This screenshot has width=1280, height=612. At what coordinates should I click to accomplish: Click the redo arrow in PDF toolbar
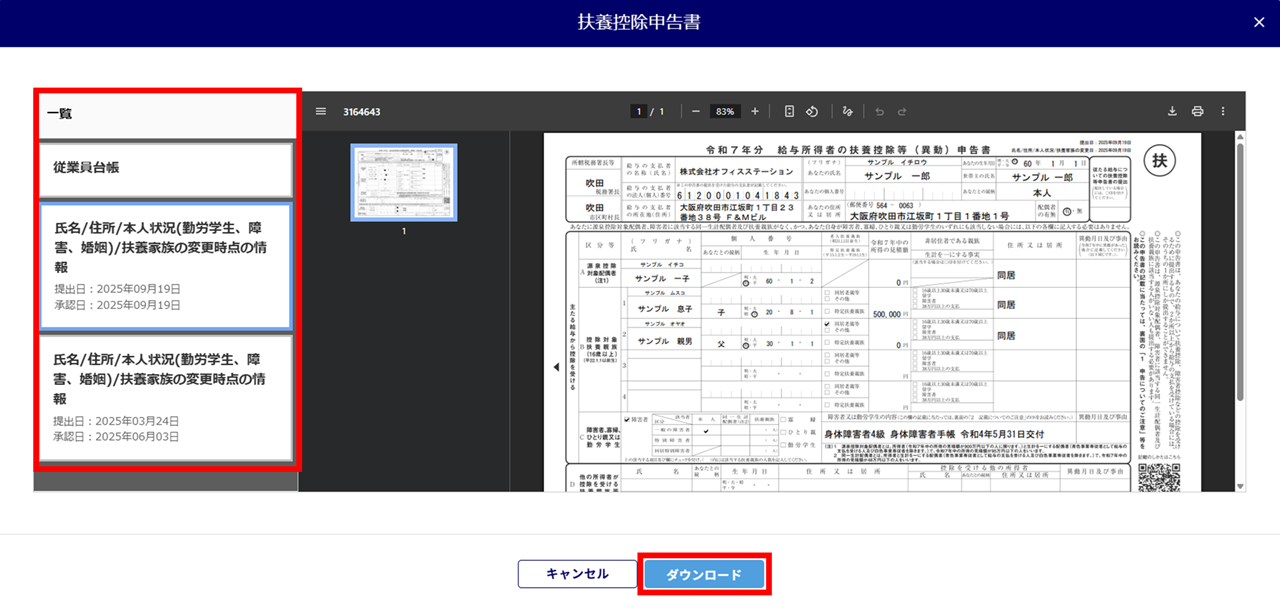[902, 111]
